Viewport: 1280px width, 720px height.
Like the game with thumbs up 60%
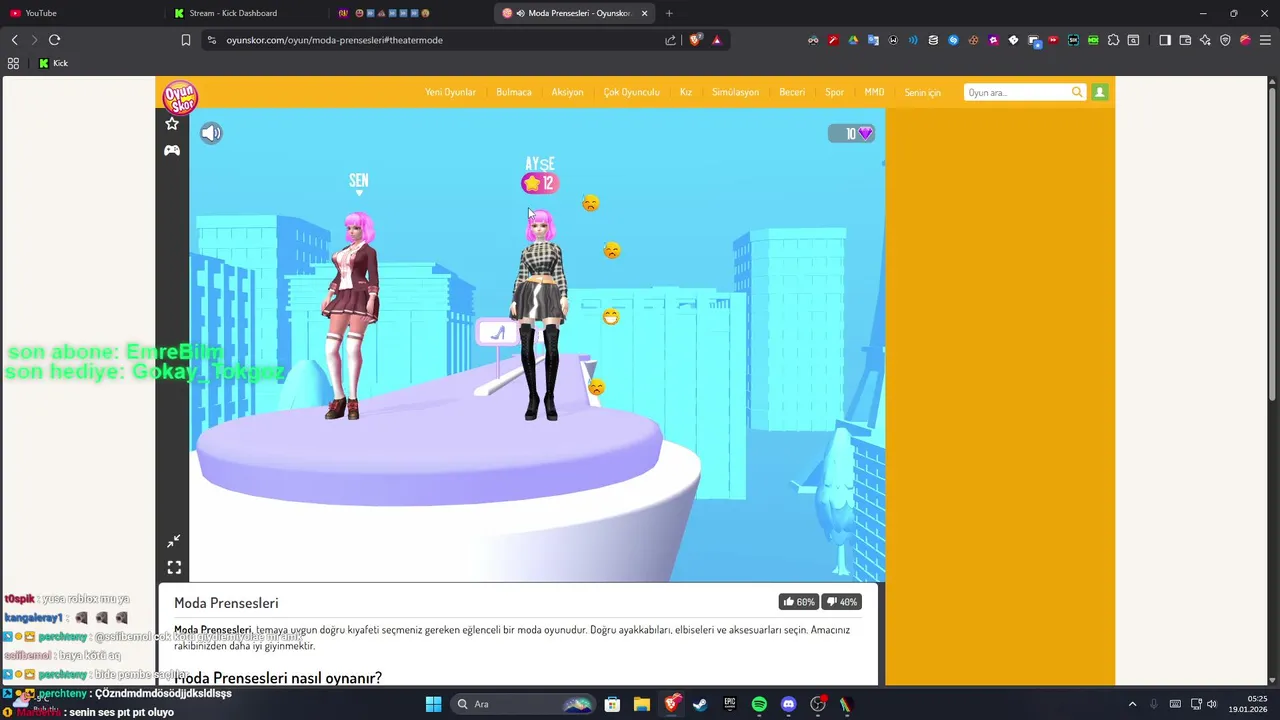[799, 602]
